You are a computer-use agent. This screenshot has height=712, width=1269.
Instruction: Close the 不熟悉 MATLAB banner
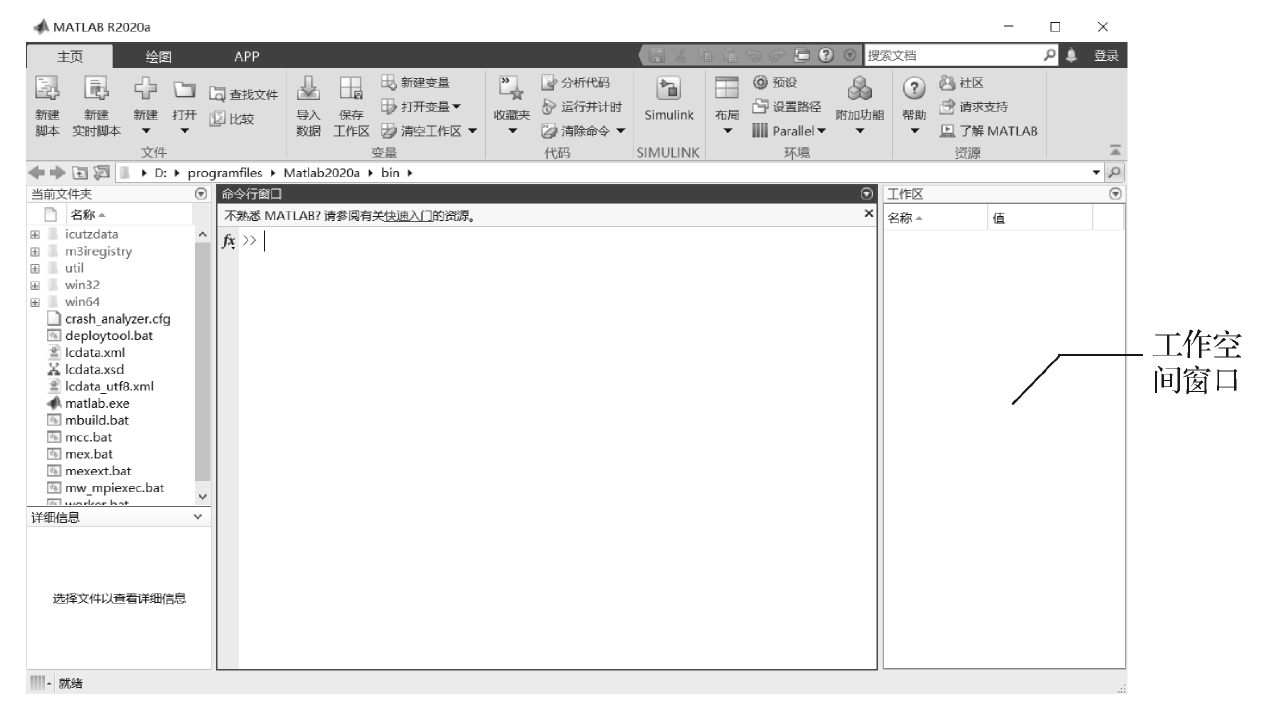pyautogui.click(x=868, y=215)
